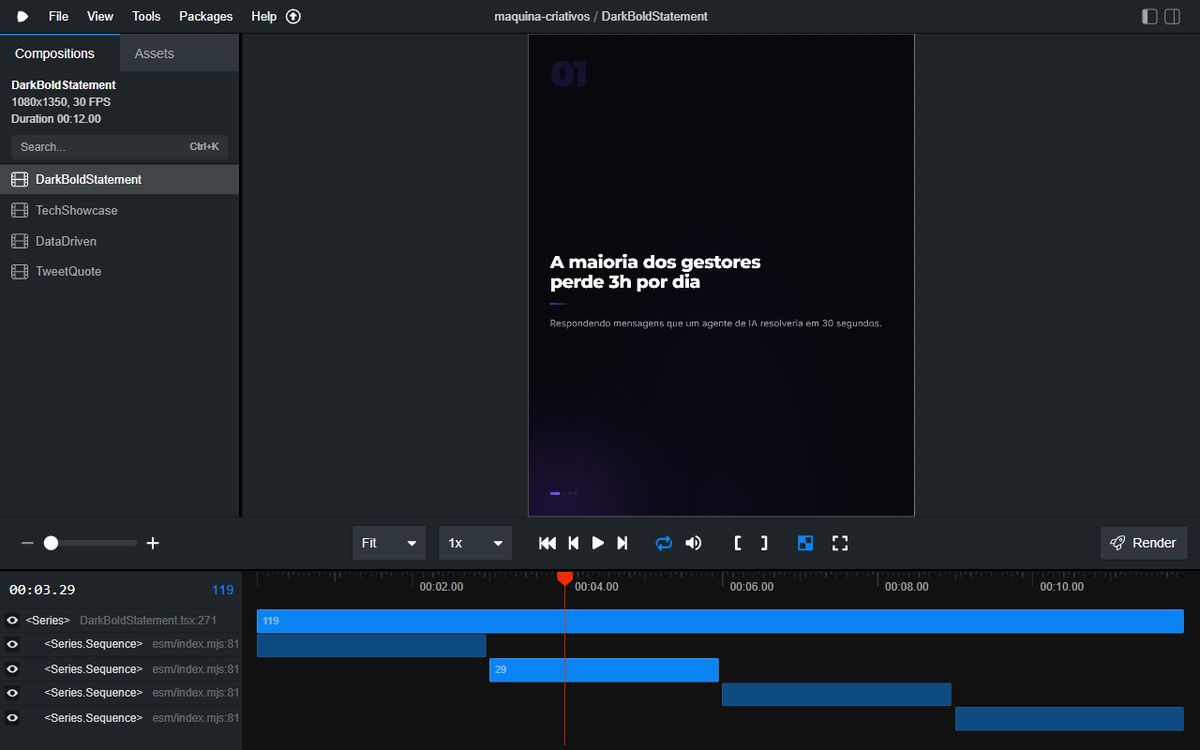Click the frame number 119
The image size is (1200, 750).
pyautogui.click(x=223, y=590)
